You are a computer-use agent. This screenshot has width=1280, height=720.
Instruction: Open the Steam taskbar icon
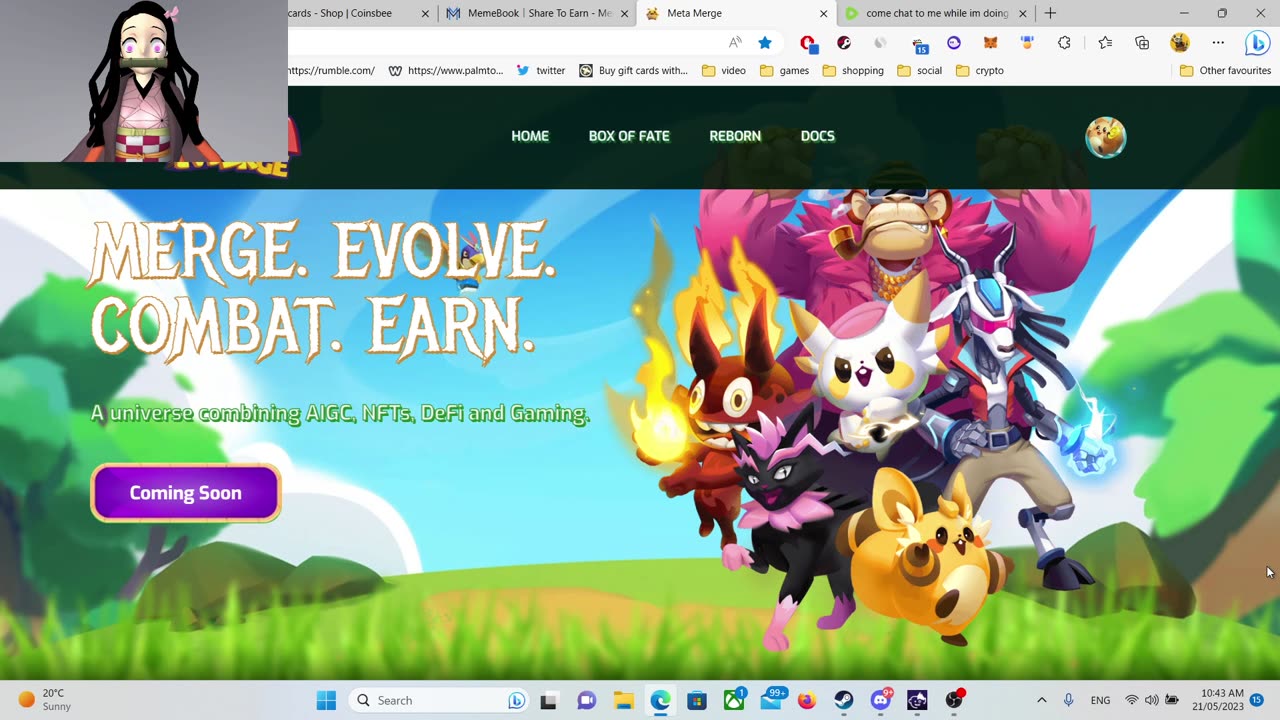(844, 700)
